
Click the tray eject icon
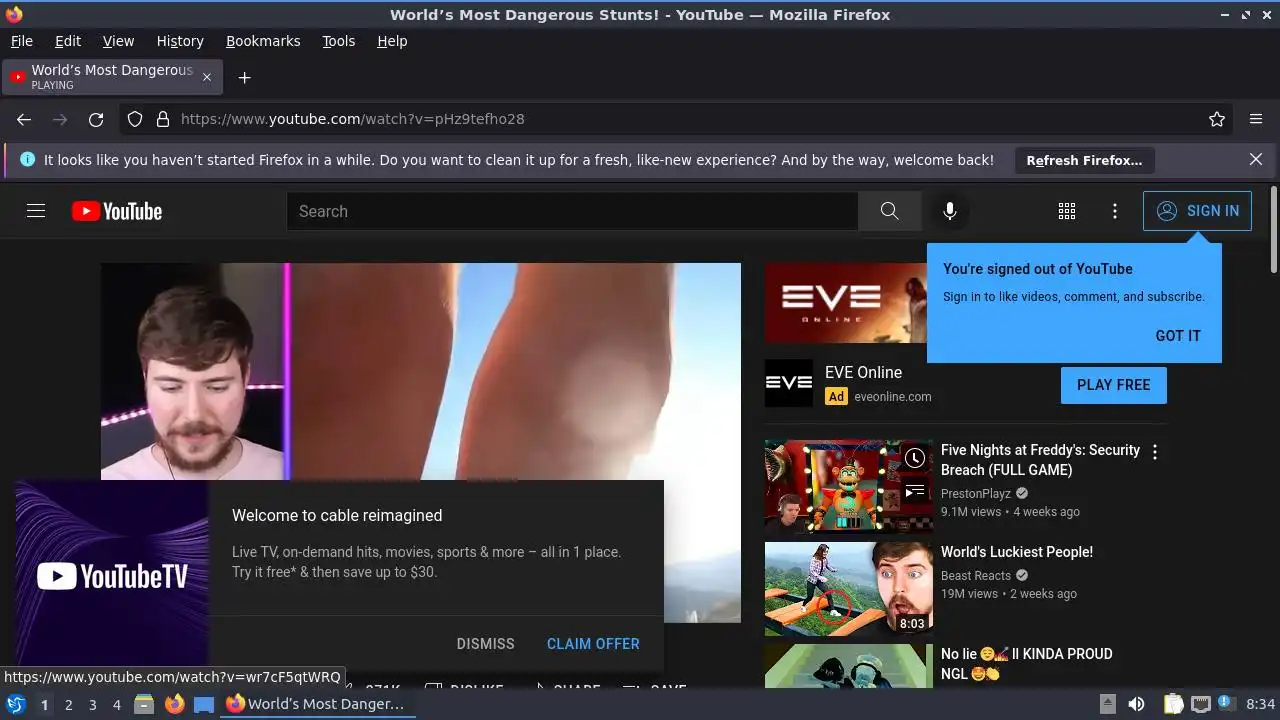(1108, 704)
